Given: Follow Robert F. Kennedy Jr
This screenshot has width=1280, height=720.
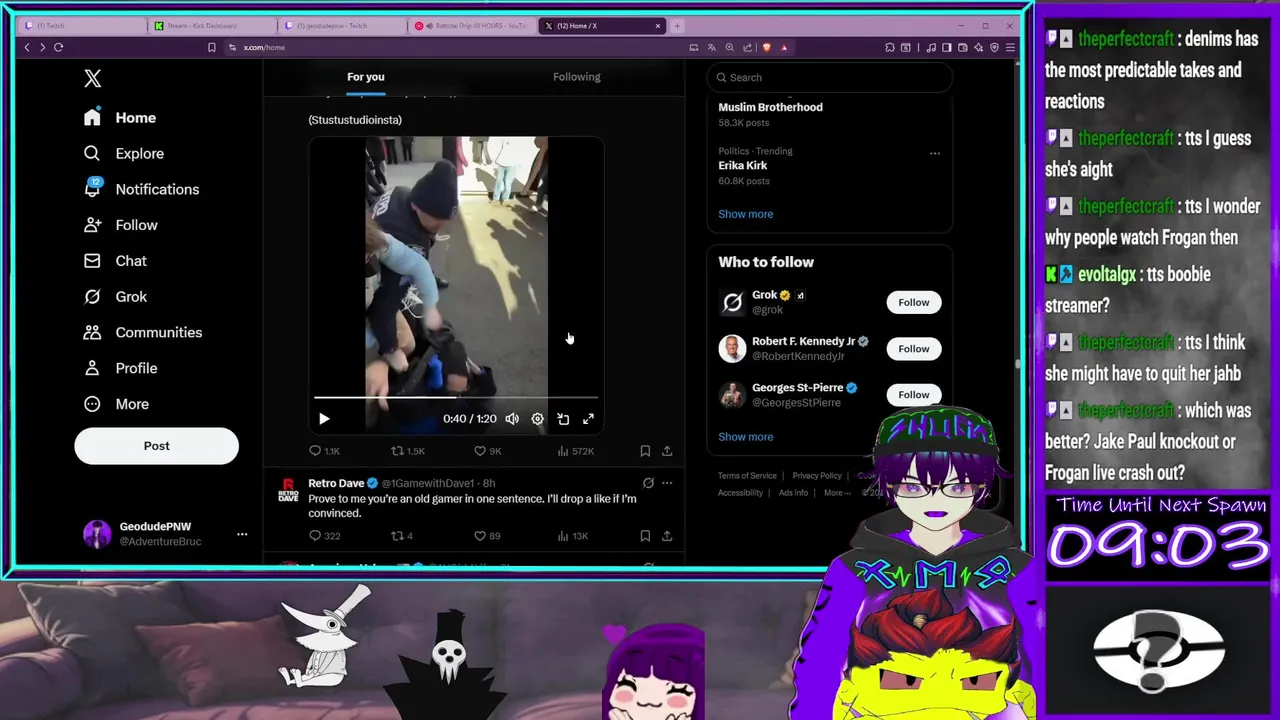Looking at the screenshot, I should click(x=913, y=349).
